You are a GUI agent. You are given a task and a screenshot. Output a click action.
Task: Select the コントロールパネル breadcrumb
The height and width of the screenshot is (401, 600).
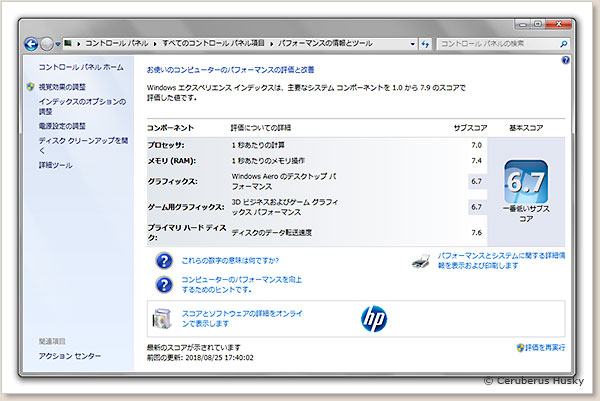[117, 43]
